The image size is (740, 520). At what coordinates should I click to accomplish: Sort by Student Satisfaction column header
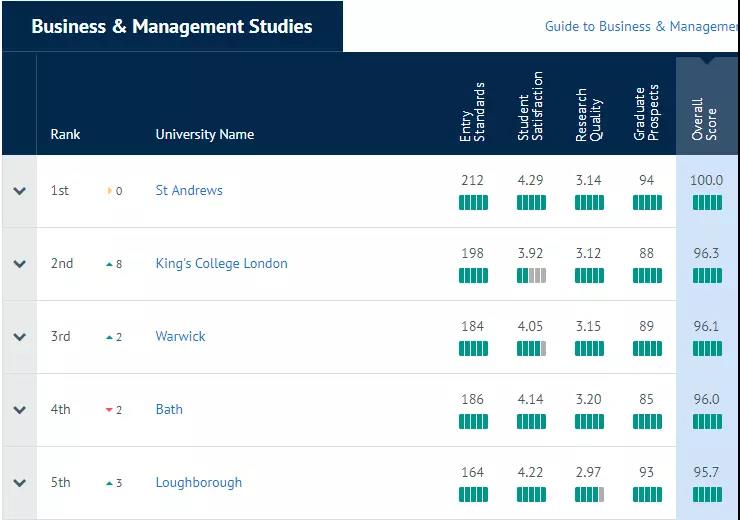530,106
